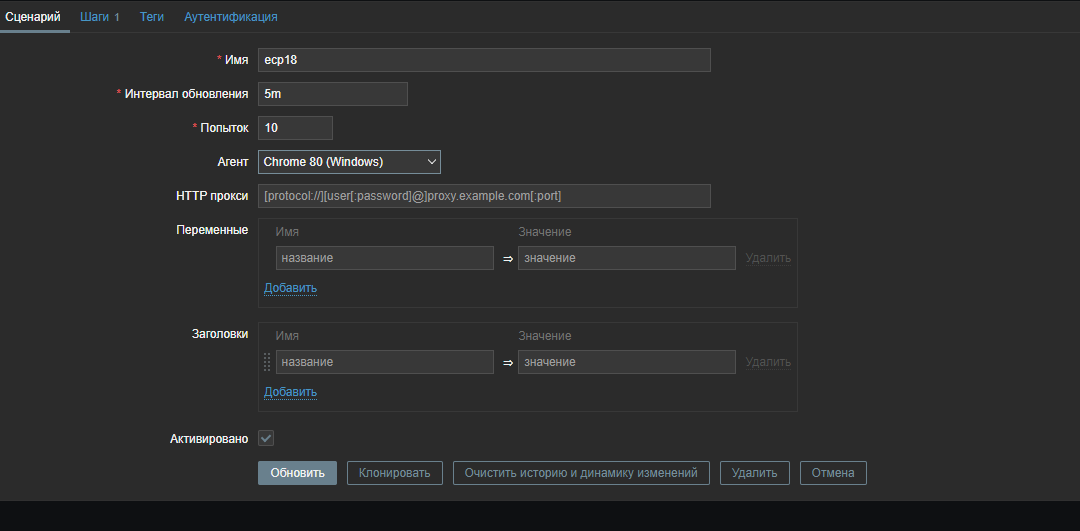Switch to the Шаги tab

click(100, 17)
